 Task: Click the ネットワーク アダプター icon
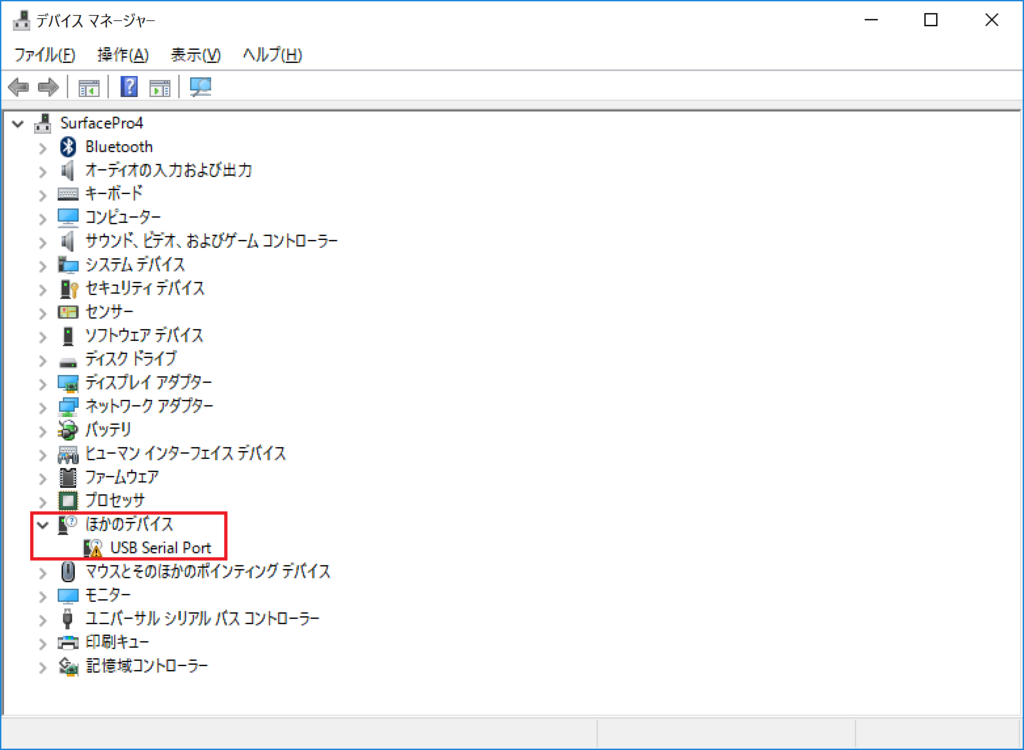(x=68, y=406)
